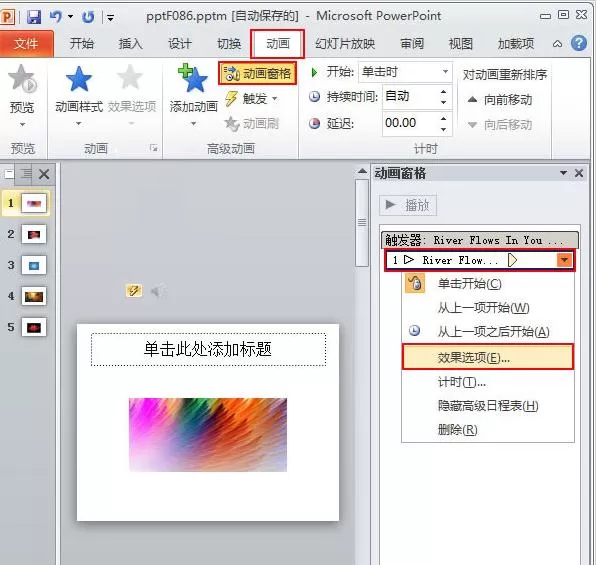Screen dimensions: 597x565
Task: Close the slide thumbnail pane
Action: 44,174
